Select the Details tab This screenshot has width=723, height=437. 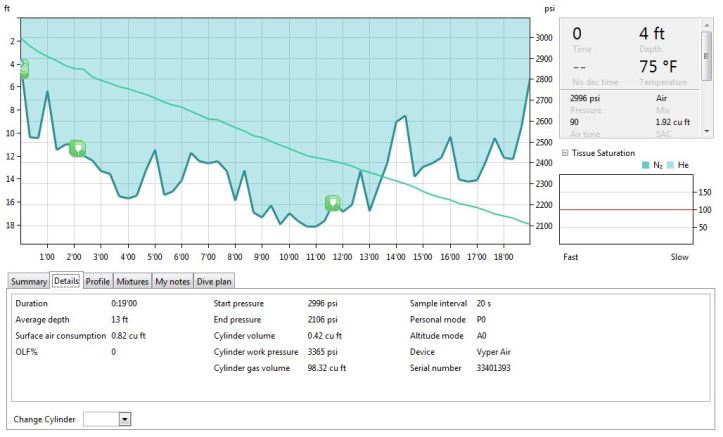(x=66, y=282)
